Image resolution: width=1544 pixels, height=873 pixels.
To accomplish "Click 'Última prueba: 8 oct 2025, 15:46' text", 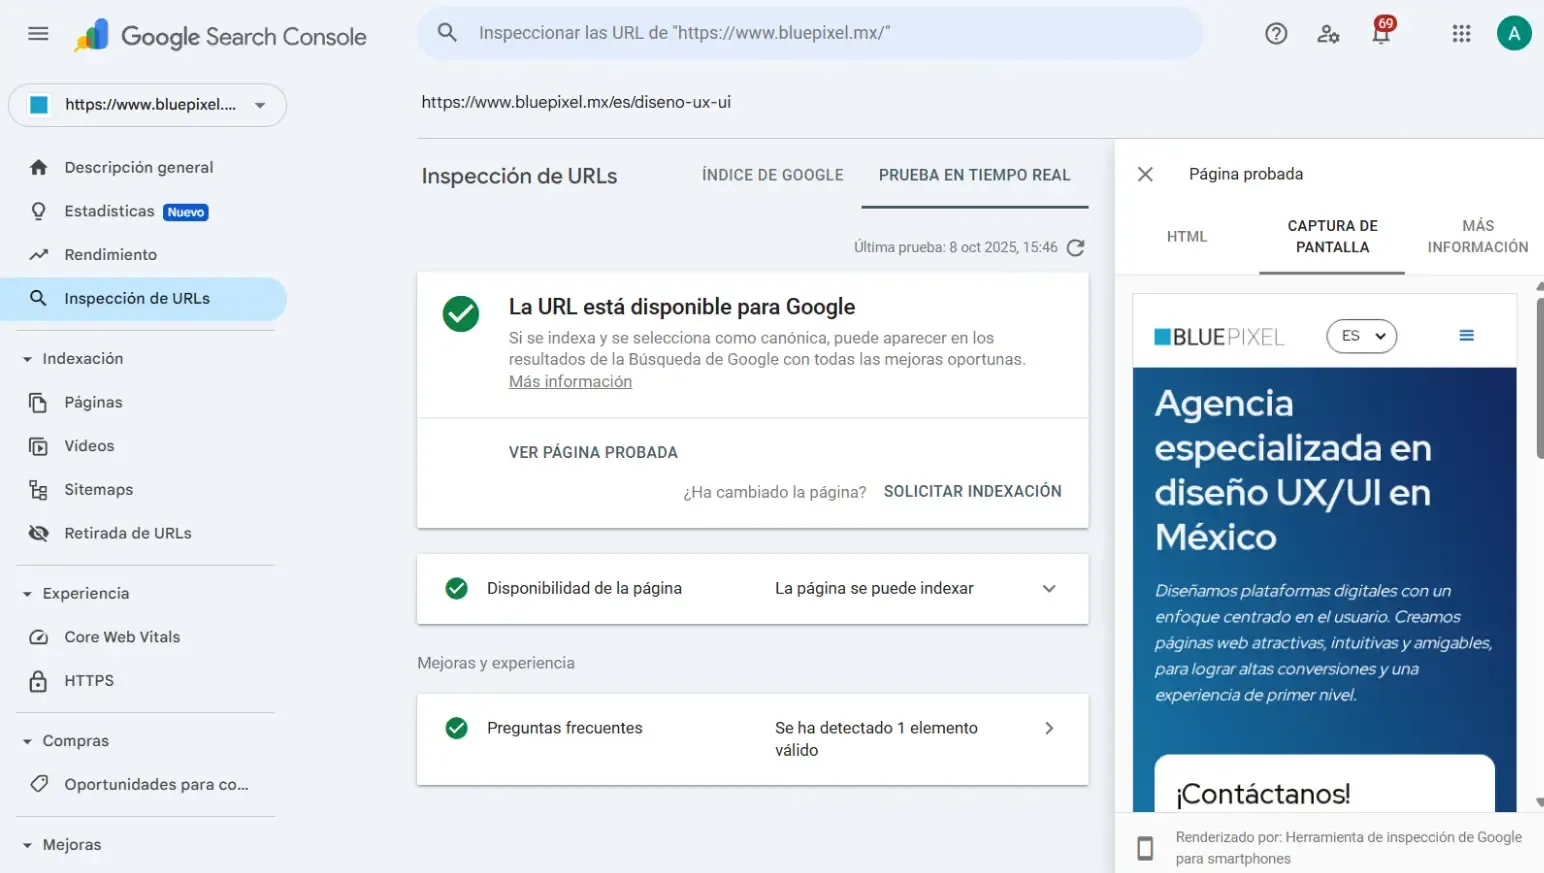I will pos(955,247).
